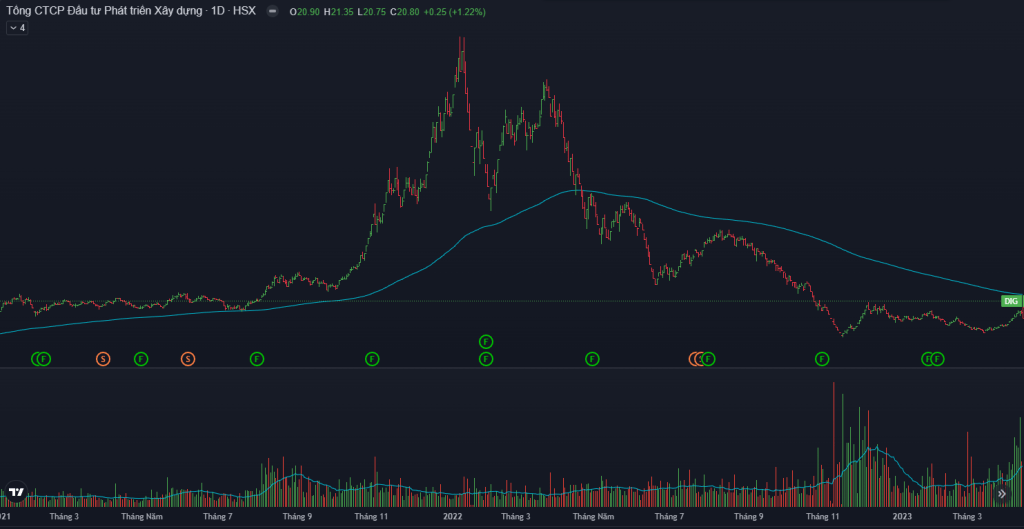1024x529 pixels.
Task: Click the 2022 label on the time axis
Action: (x=453, y=517)
